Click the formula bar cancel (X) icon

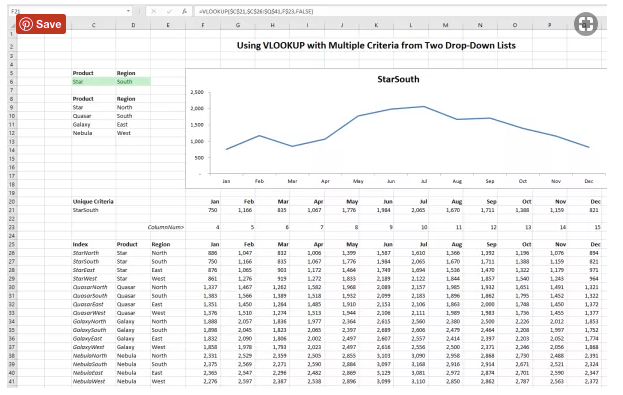pos(154,12)
